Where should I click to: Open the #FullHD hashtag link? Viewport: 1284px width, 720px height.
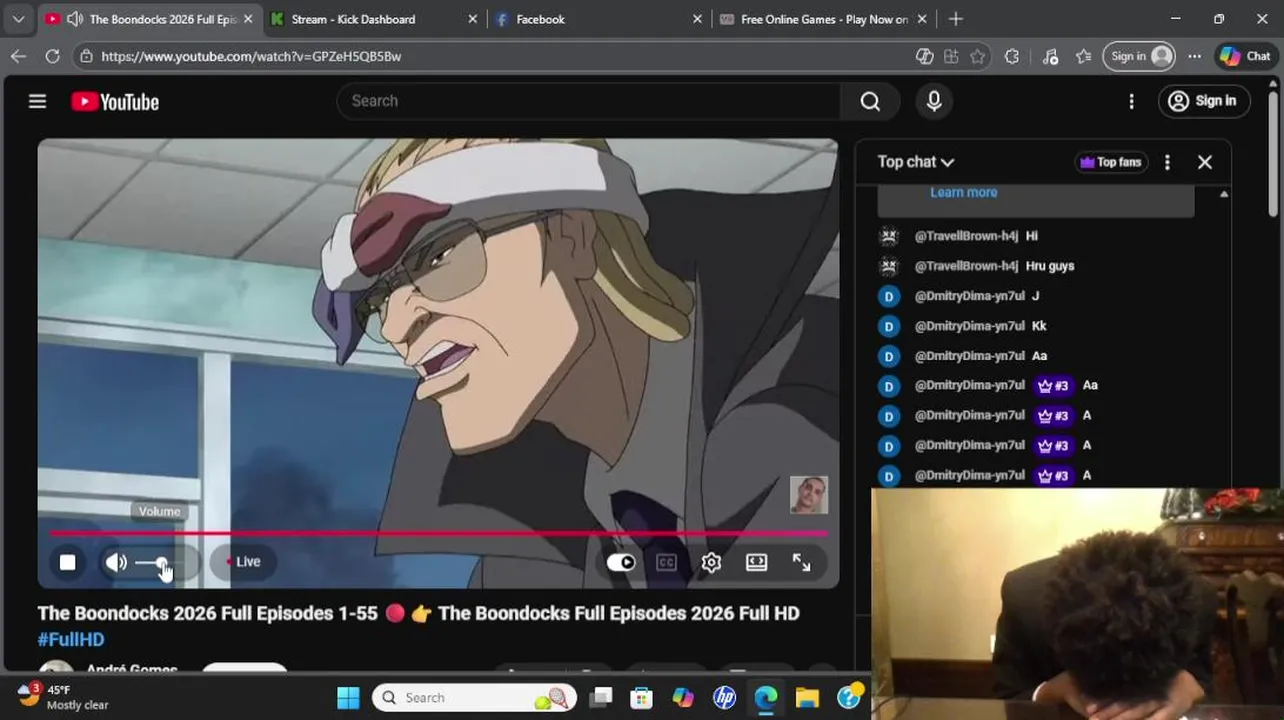coord(71,639)
